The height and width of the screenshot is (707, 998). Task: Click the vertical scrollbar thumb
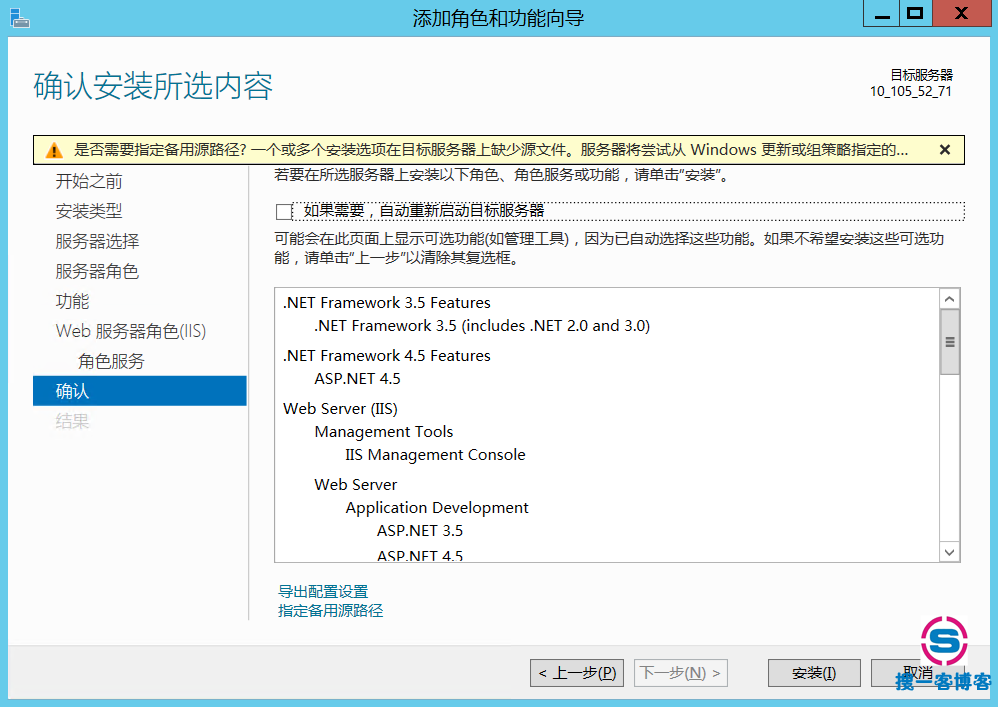pyautogui.click(x=949, y=341)
